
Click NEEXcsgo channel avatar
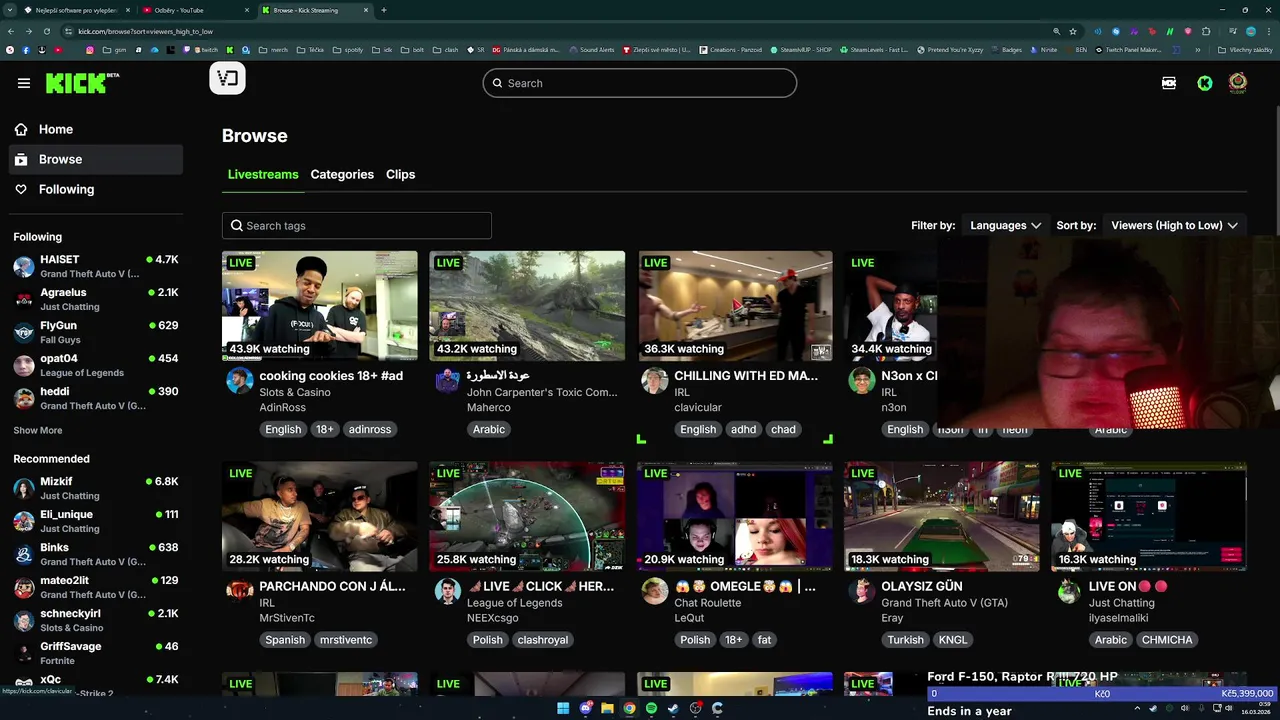[447, 590]
